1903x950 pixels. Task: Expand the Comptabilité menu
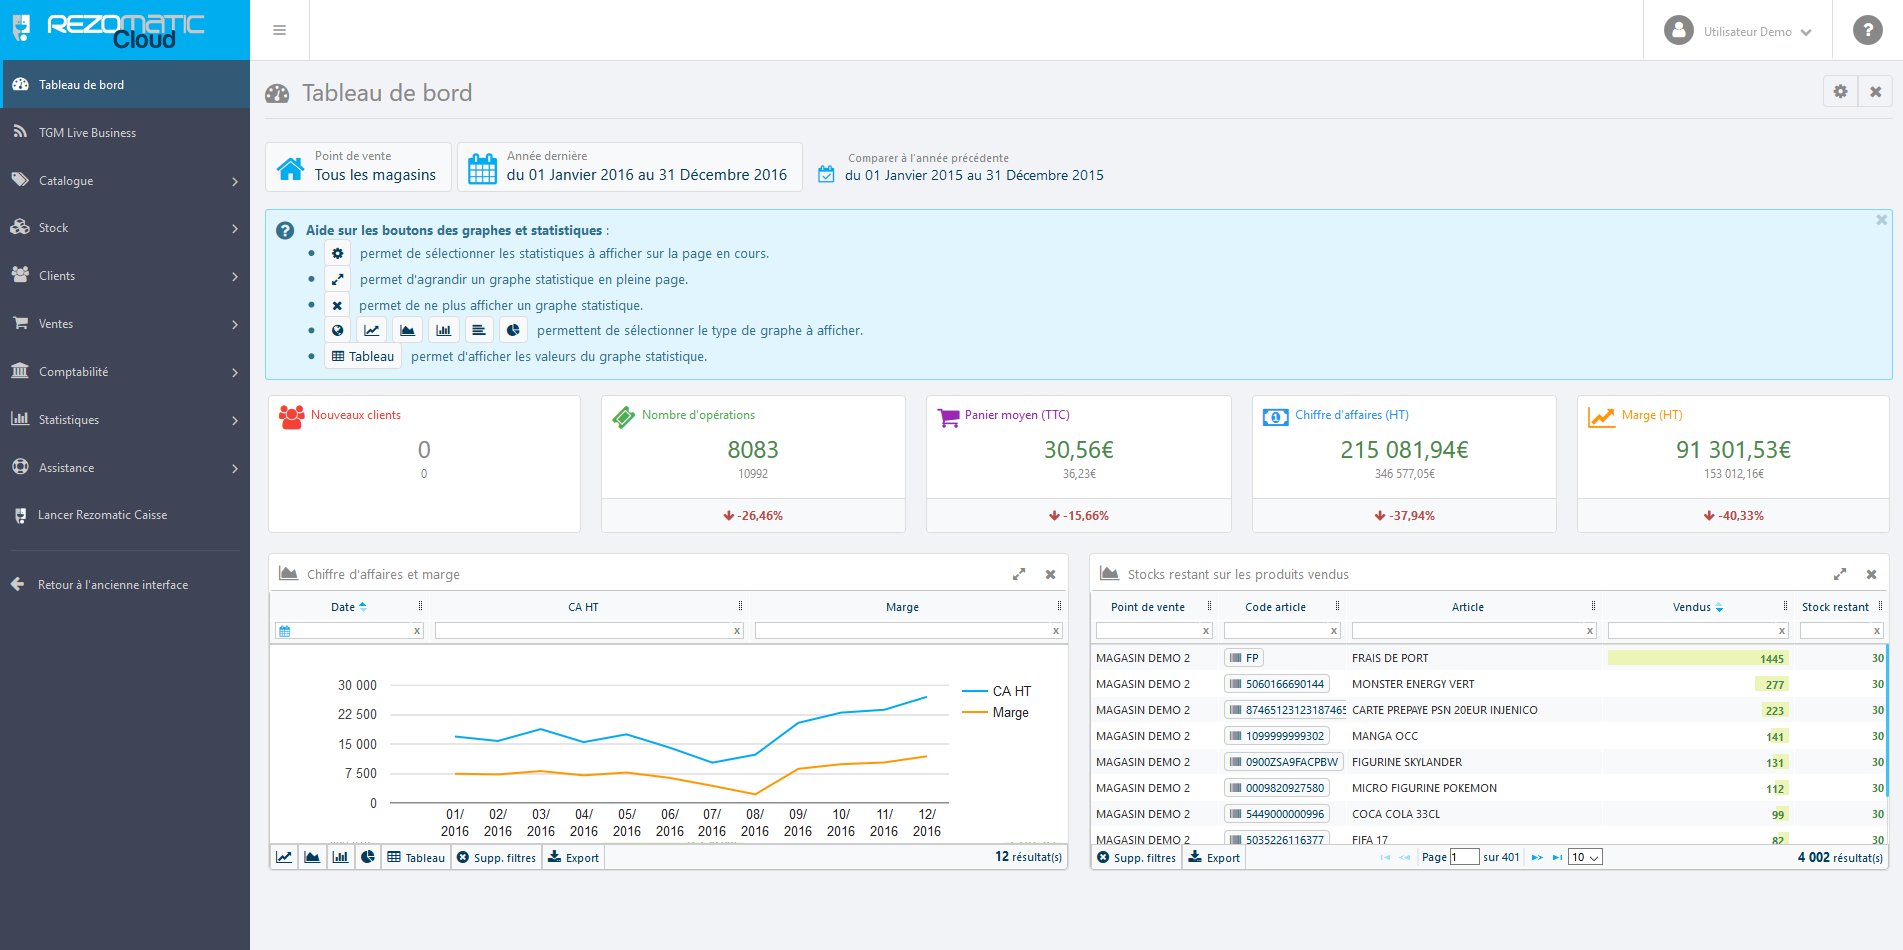(x=125, y=372)
